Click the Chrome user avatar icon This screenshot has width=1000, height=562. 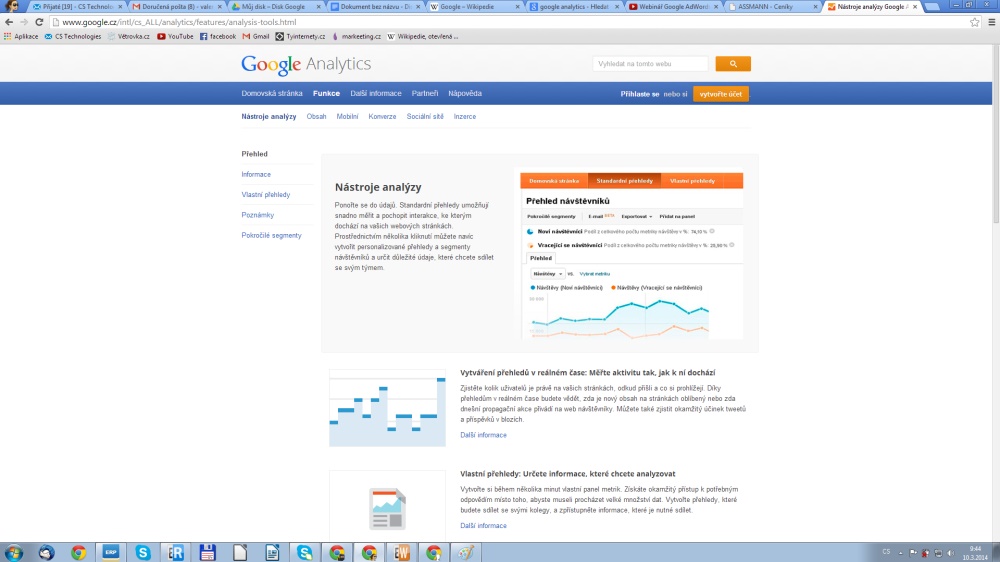point(11,6)
